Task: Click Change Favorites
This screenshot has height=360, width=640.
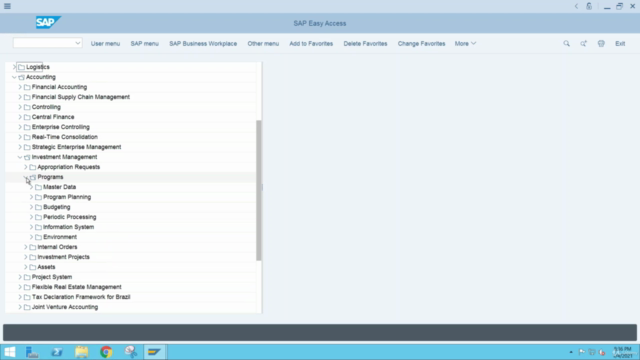Action: 422,43
